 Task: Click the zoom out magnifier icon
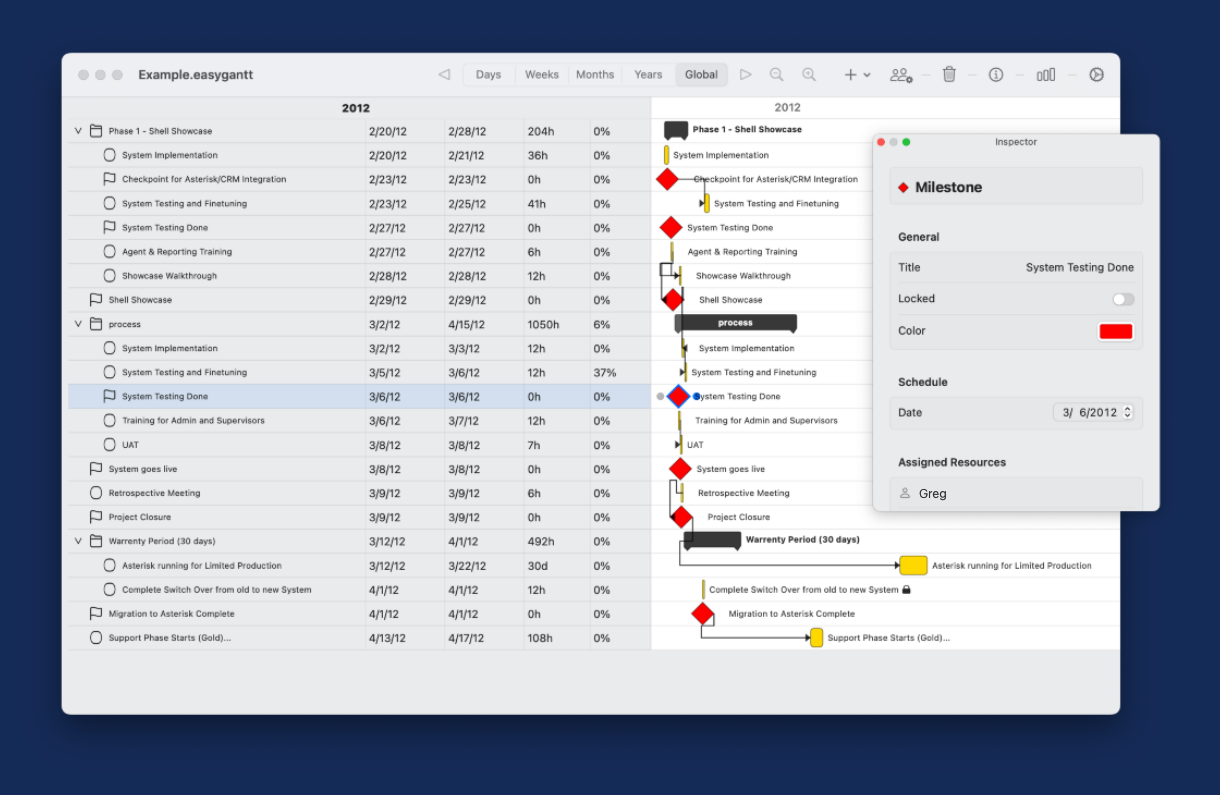coord(776,75)
